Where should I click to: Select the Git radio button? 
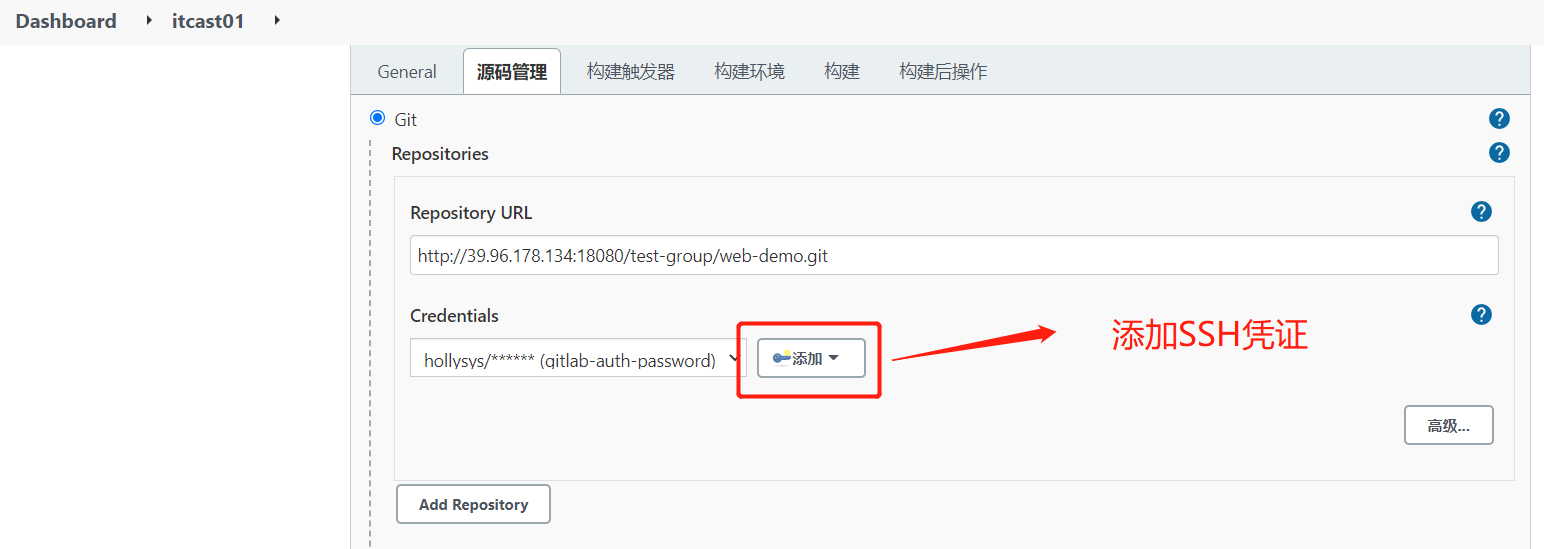tap(377, 118)
